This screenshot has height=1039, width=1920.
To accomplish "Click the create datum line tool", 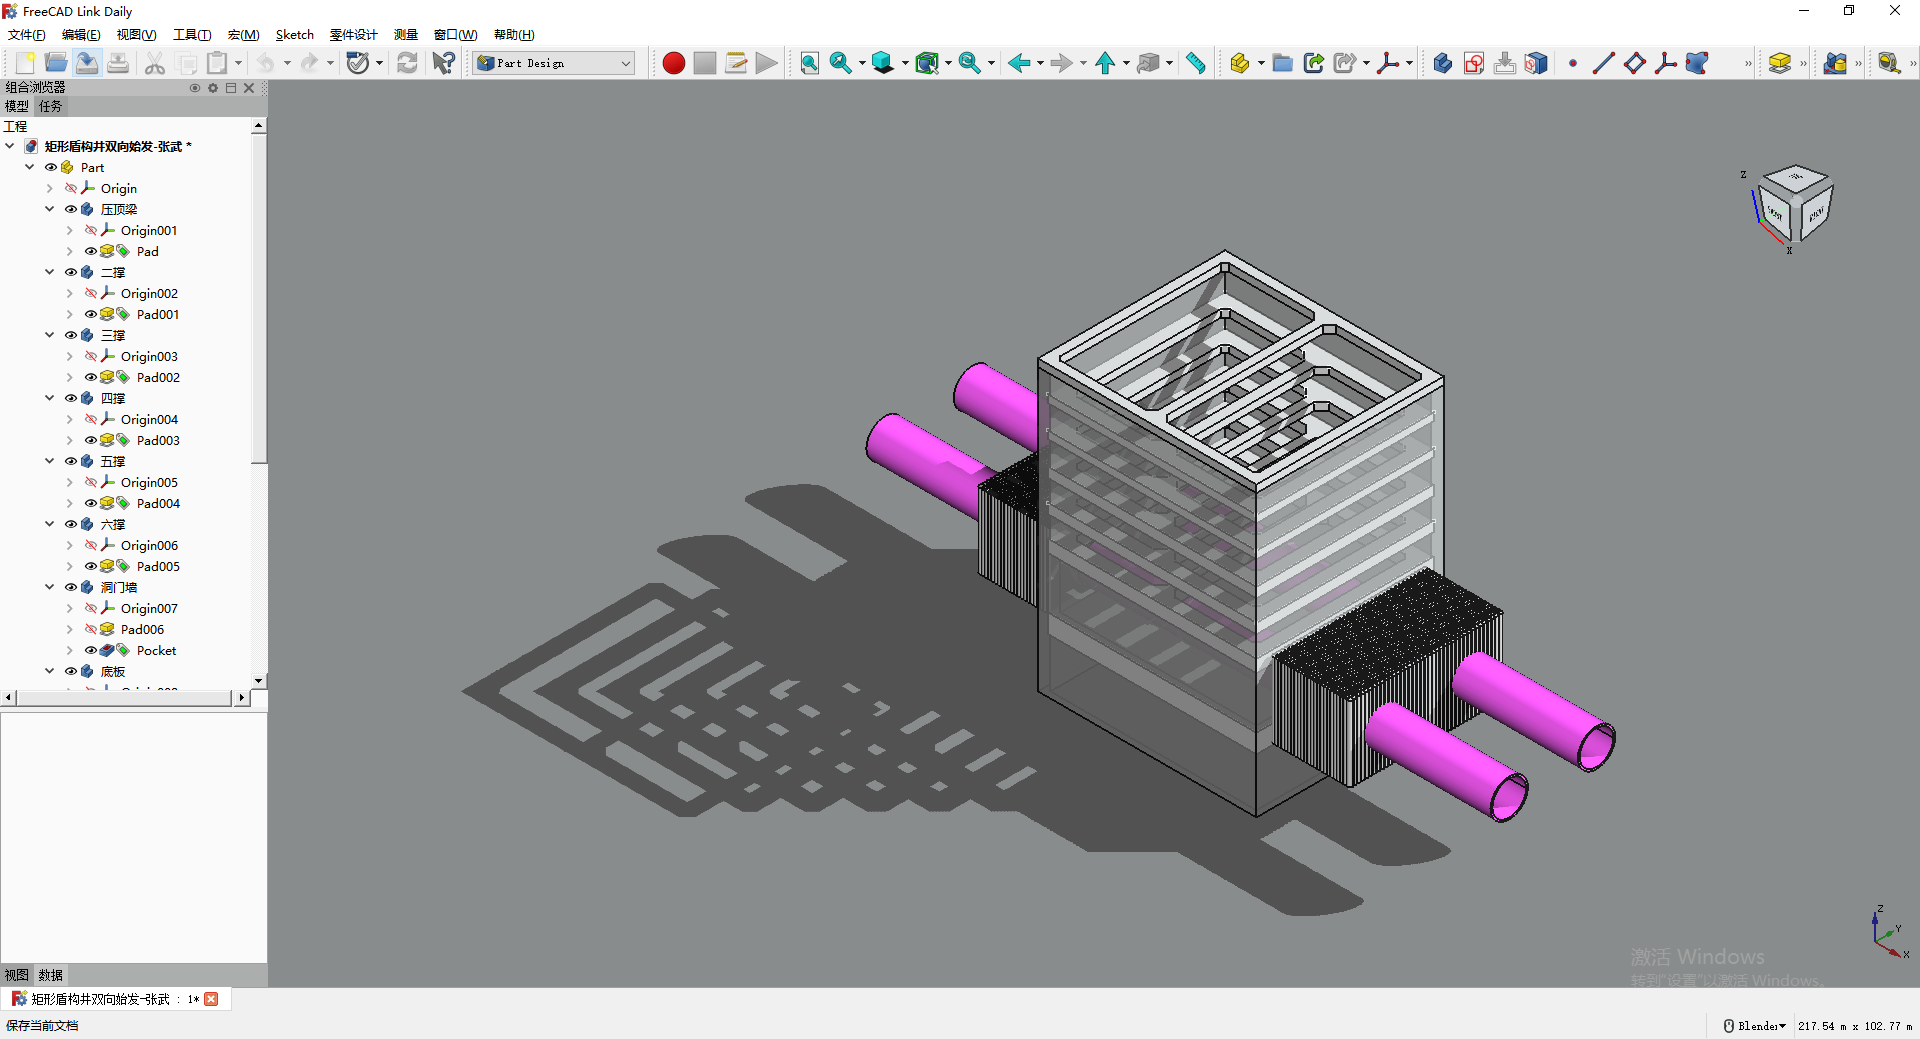I will point(1603,63).
